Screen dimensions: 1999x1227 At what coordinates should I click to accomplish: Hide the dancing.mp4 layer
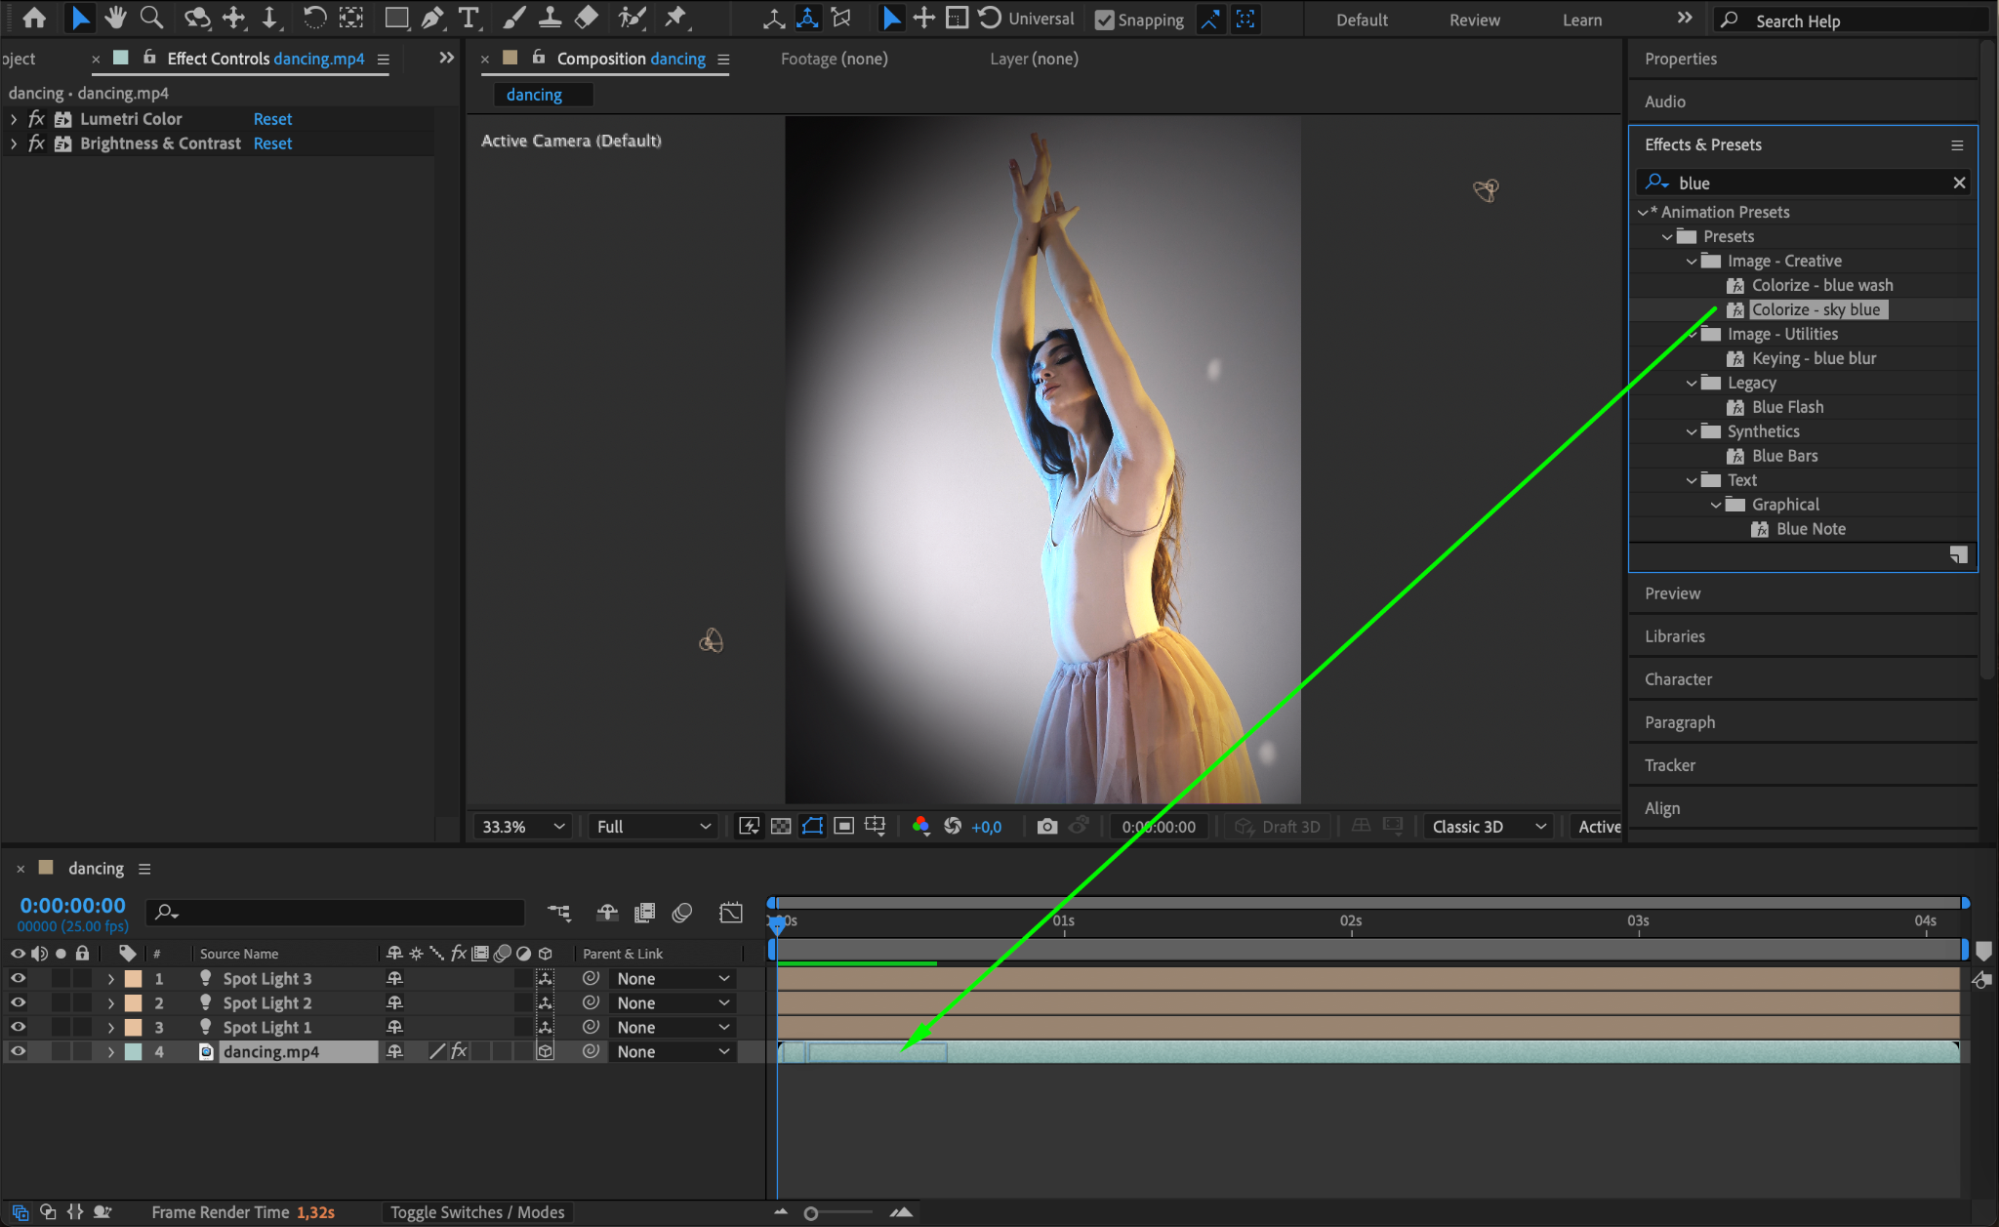coord(18,1051)
